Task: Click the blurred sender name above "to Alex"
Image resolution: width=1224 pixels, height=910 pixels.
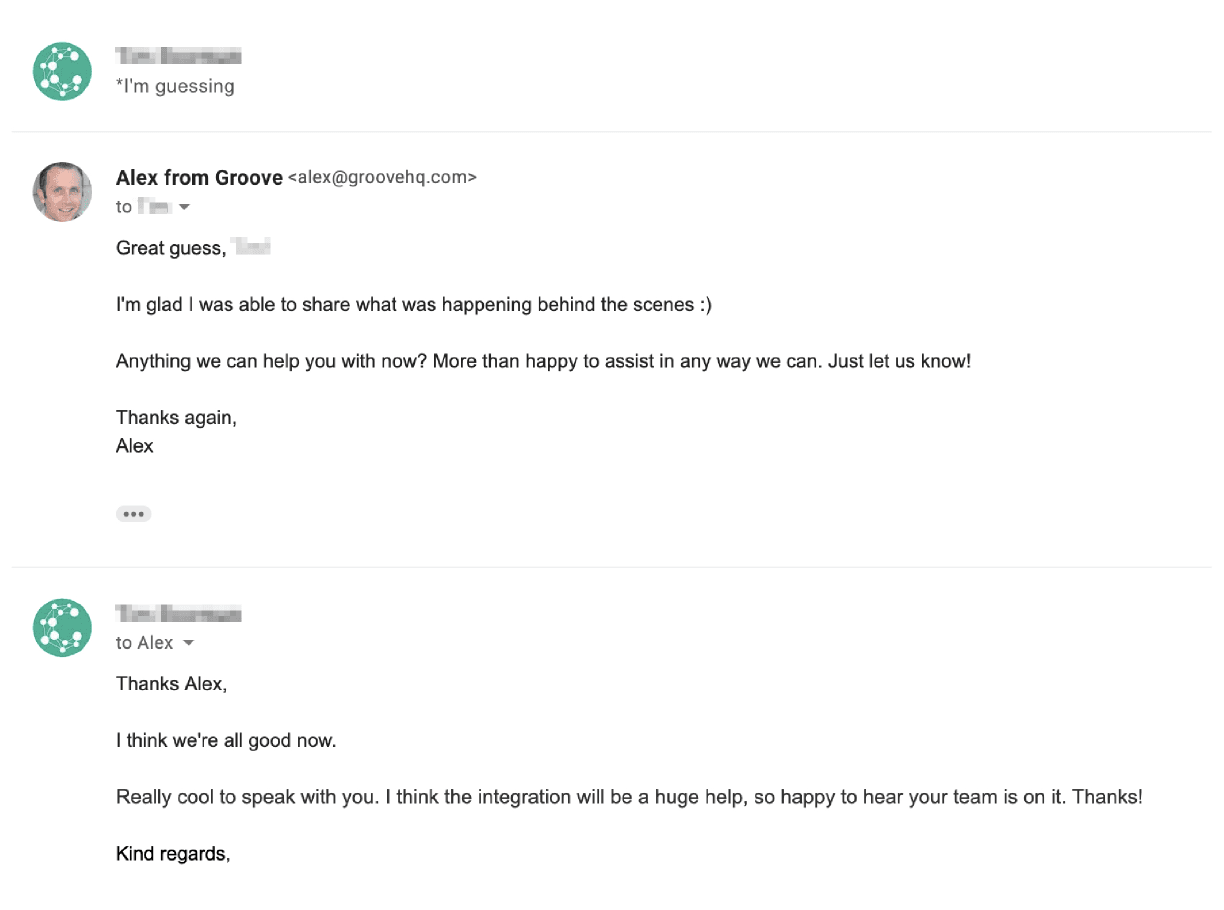Action: click(x=178, y=613)
